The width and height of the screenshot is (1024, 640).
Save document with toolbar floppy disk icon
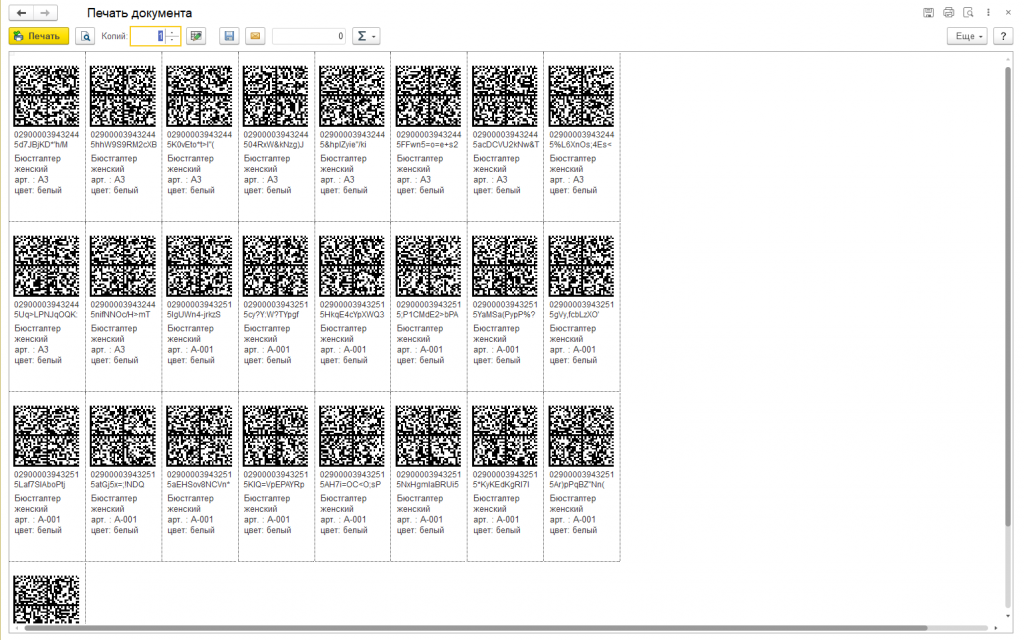[229, 36]
